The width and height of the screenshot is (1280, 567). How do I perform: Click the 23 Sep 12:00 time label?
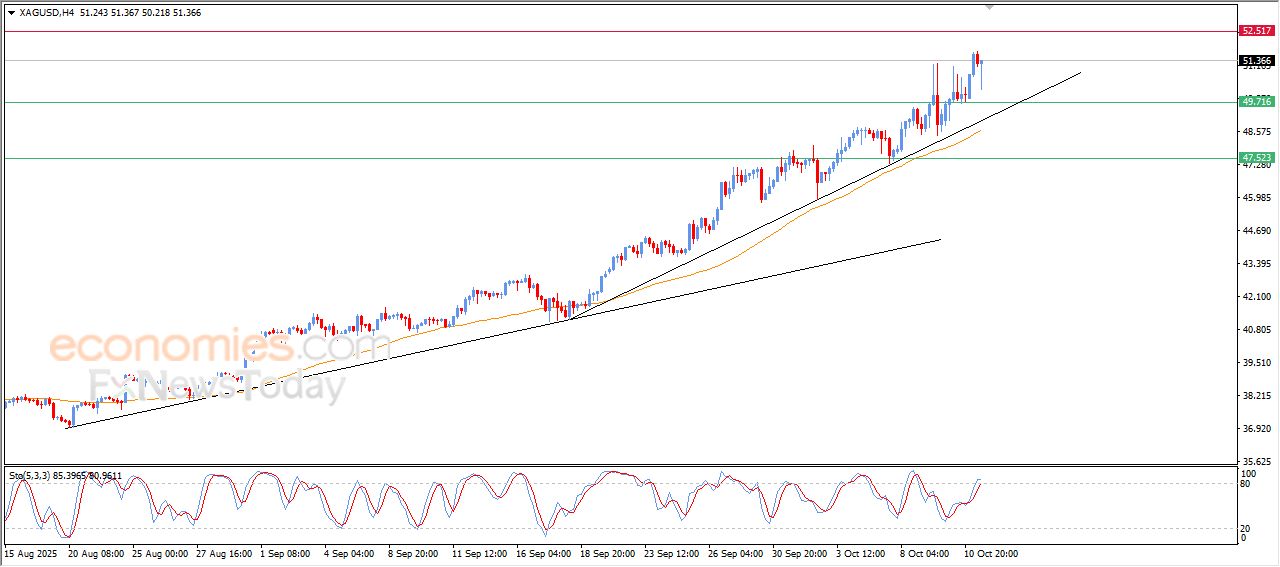pos(673,552)
